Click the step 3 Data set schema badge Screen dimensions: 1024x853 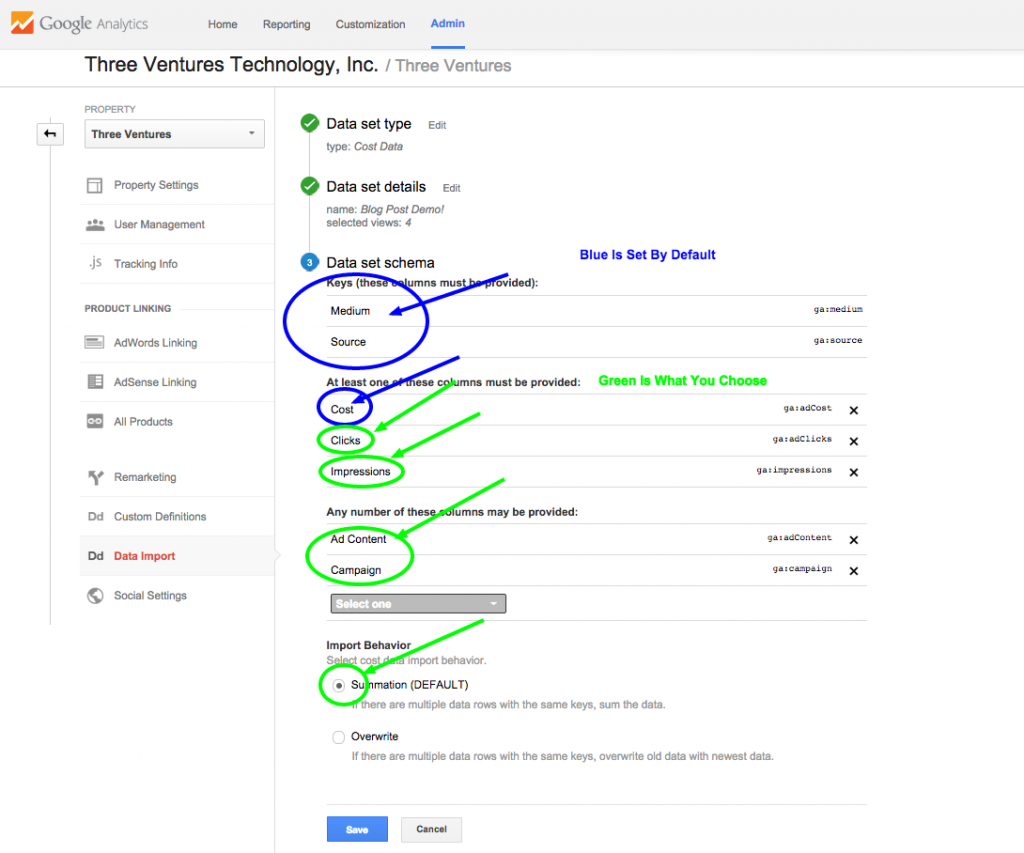(x=310, y=263)
